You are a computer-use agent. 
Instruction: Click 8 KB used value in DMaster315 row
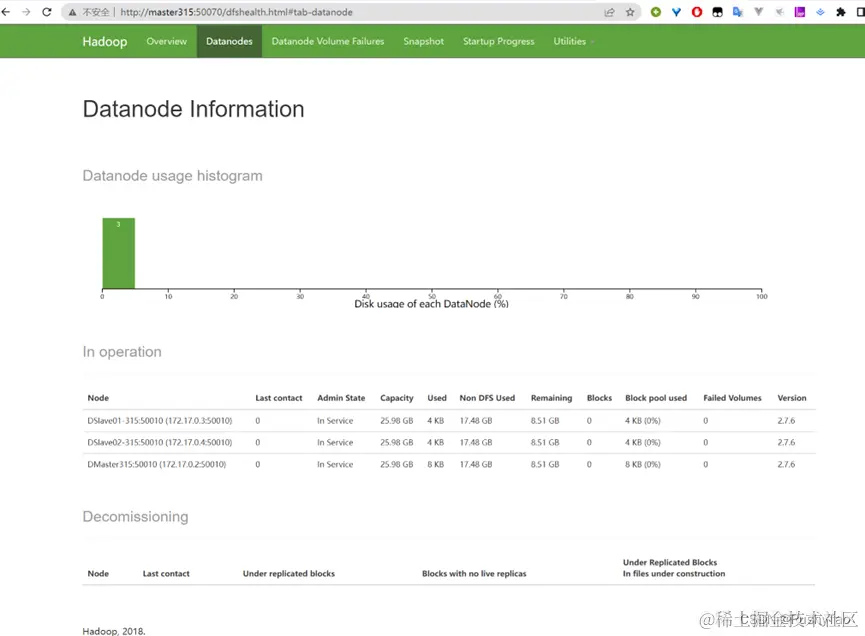coord(435,464)
